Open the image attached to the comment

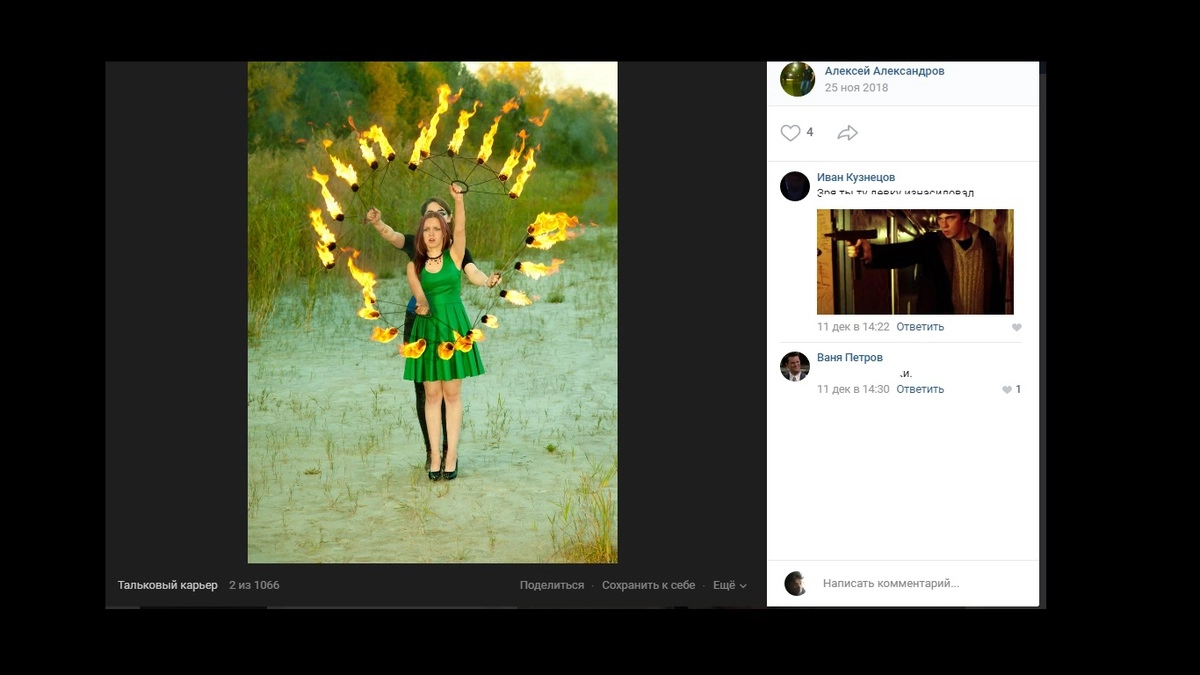click(915, 262)
